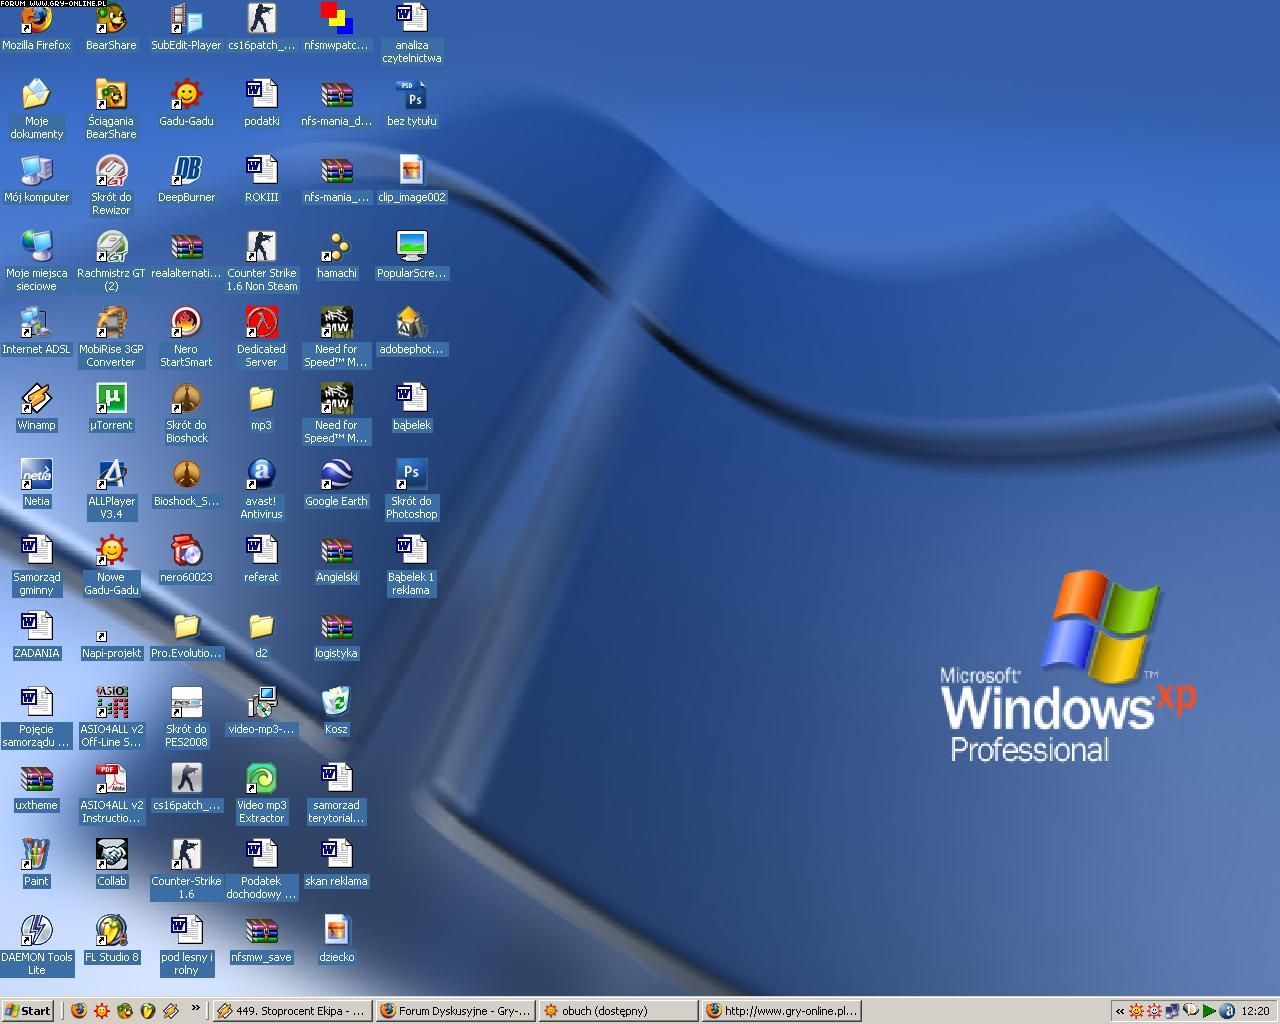Launch the BearShare desktop icon

[111, 27]
